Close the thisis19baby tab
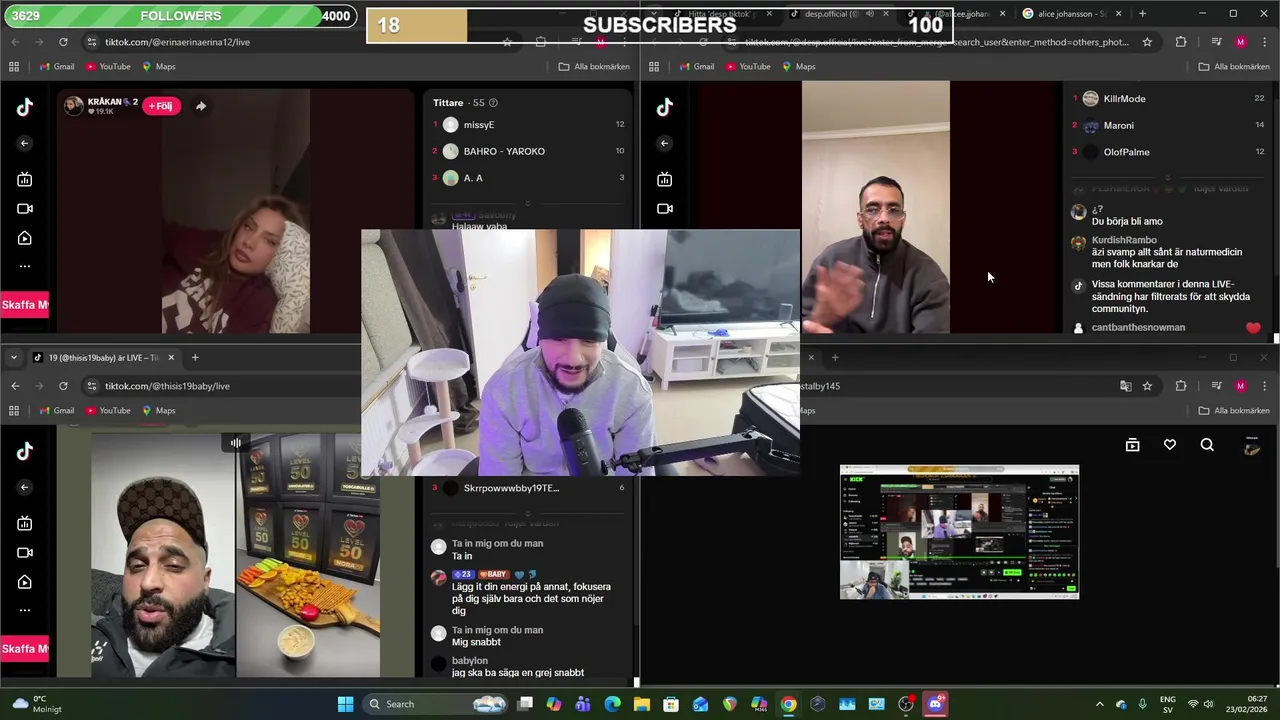The height and width of the screenshot is (720, 1280). [x=171, y=358]
